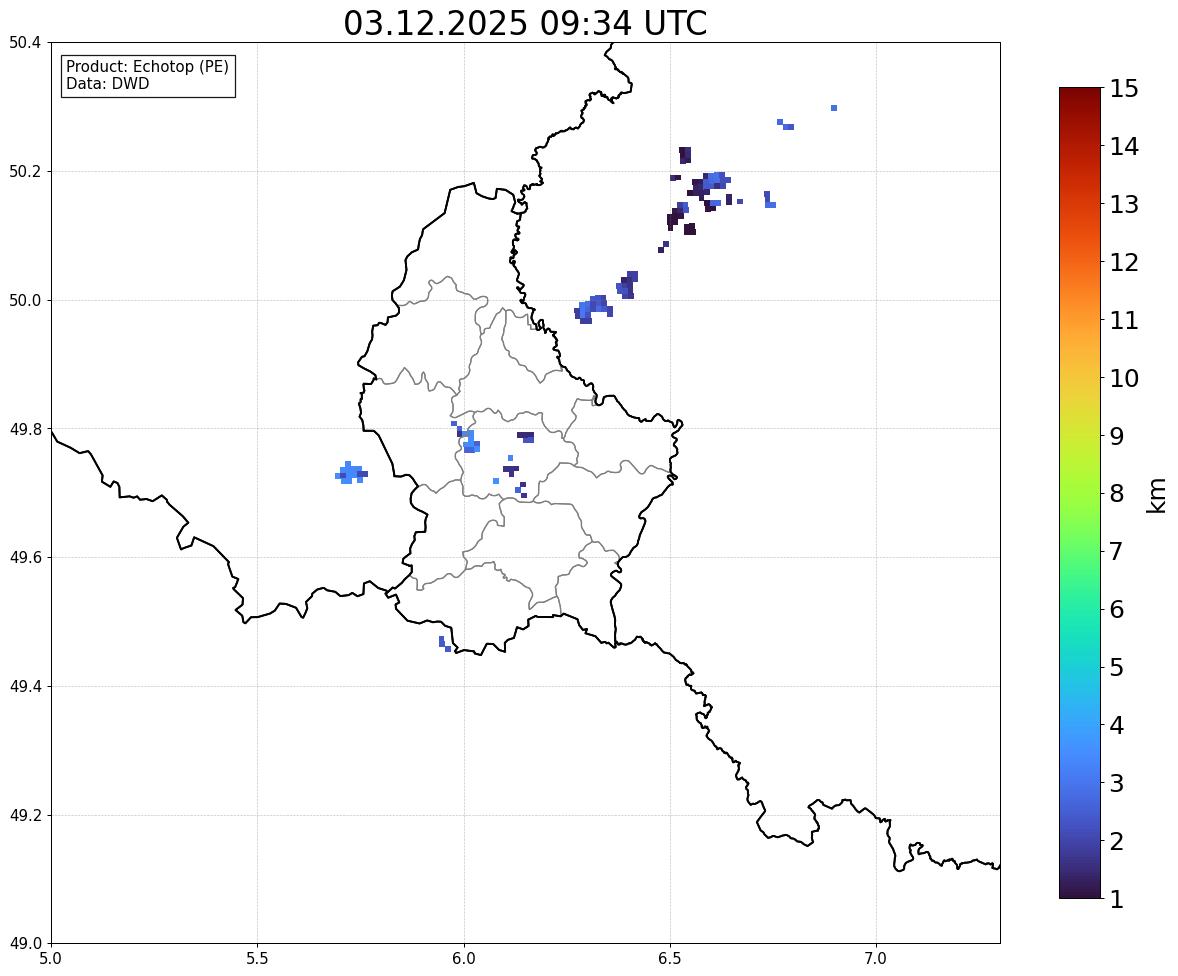Click the orange colorbar section near 11 km
The width and height of the screenshot is (1178, 976).
click(1080, 320)
